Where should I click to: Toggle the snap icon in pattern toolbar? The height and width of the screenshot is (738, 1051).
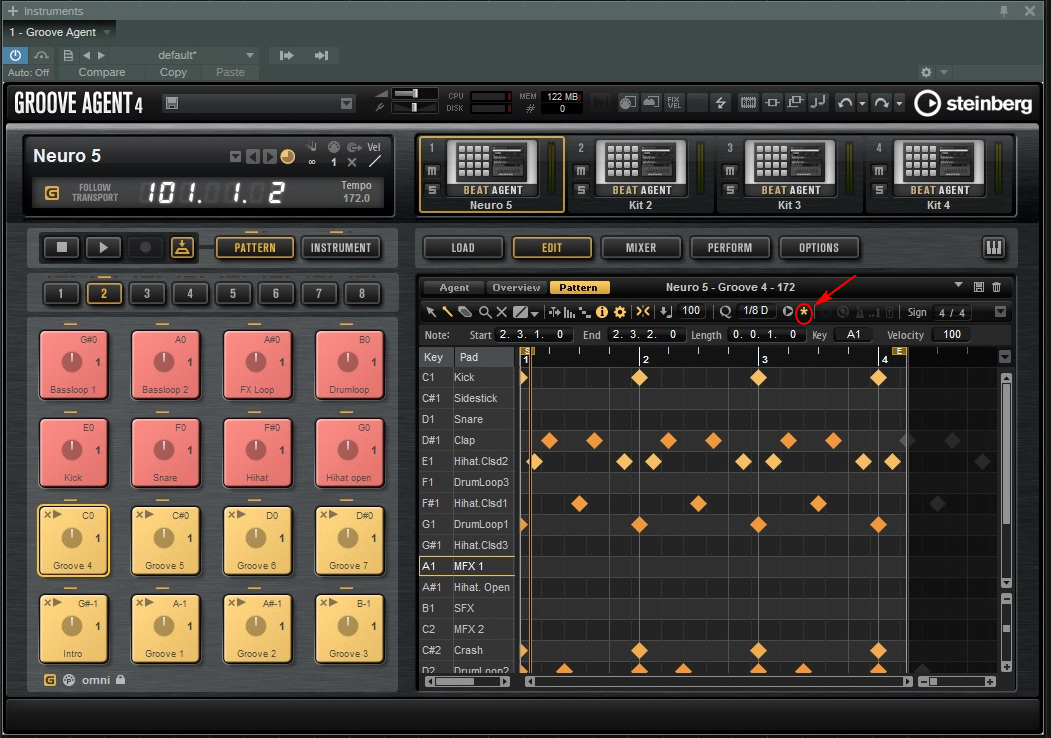[x=643, y=312]
